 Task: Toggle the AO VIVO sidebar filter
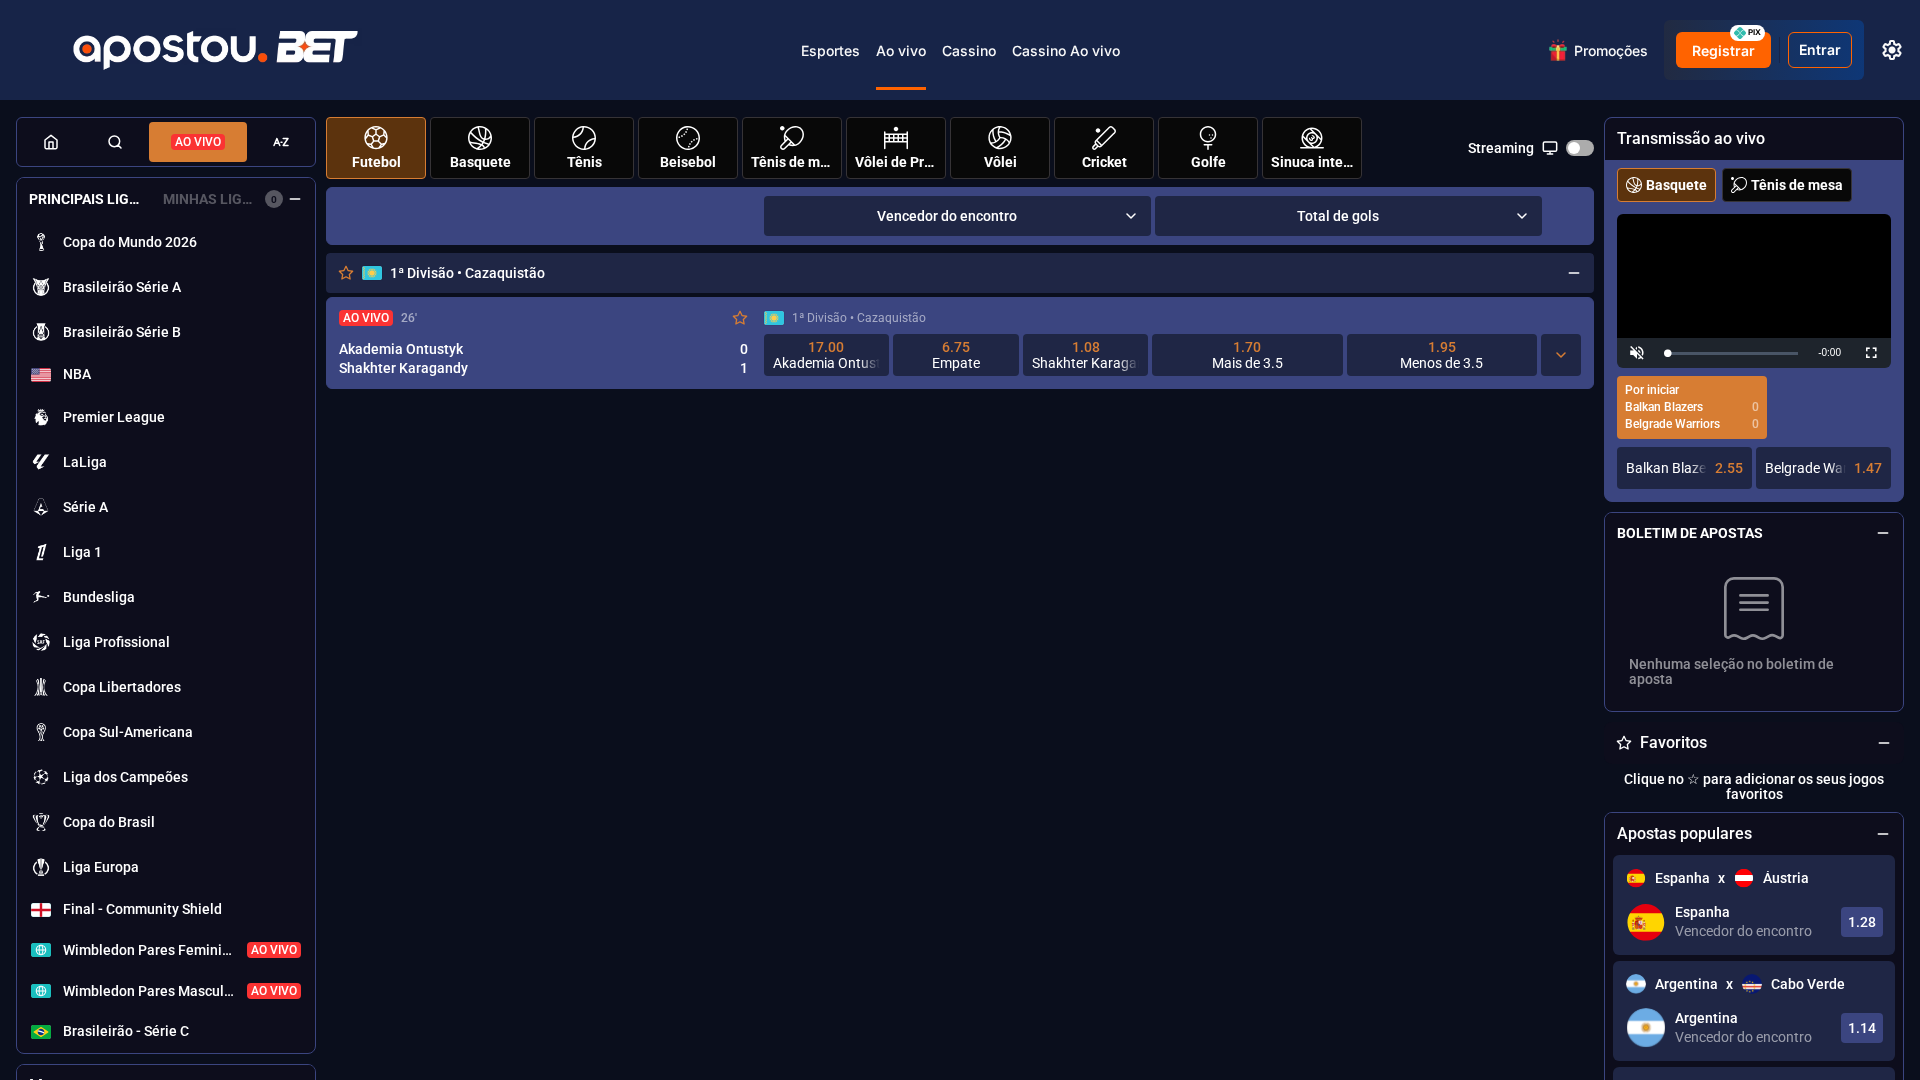(198, 142)
